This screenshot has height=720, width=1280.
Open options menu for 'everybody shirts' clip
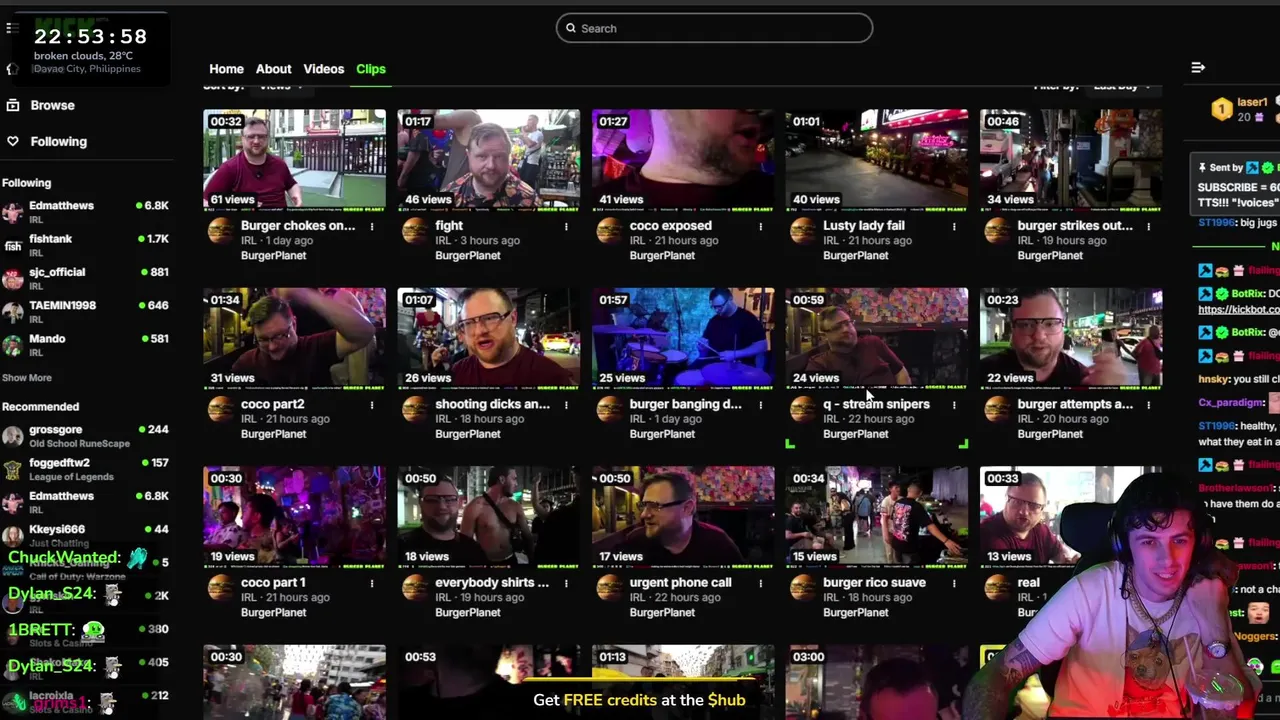(x=566, y=583)
